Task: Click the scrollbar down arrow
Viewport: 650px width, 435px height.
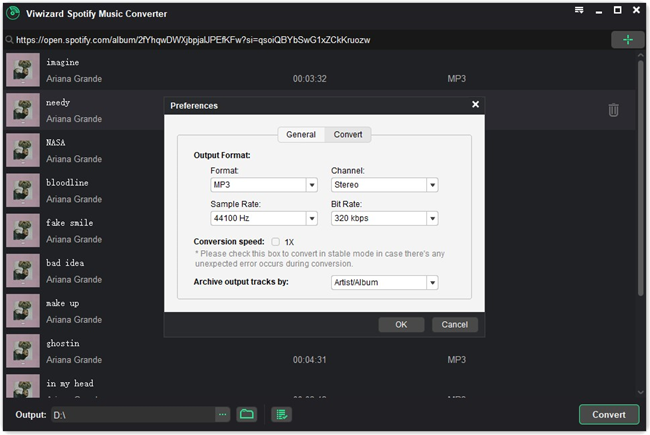Action: pos(640,392)
